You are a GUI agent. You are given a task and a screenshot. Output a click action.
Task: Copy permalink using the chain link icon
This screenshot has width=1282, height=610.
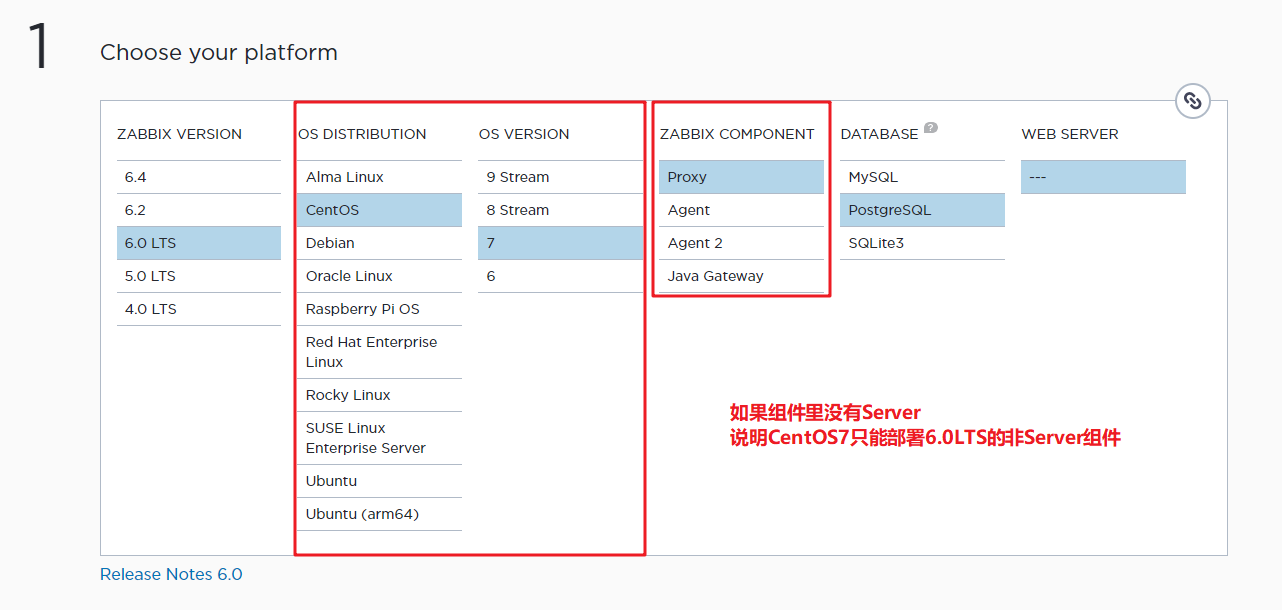point(1192,101)
